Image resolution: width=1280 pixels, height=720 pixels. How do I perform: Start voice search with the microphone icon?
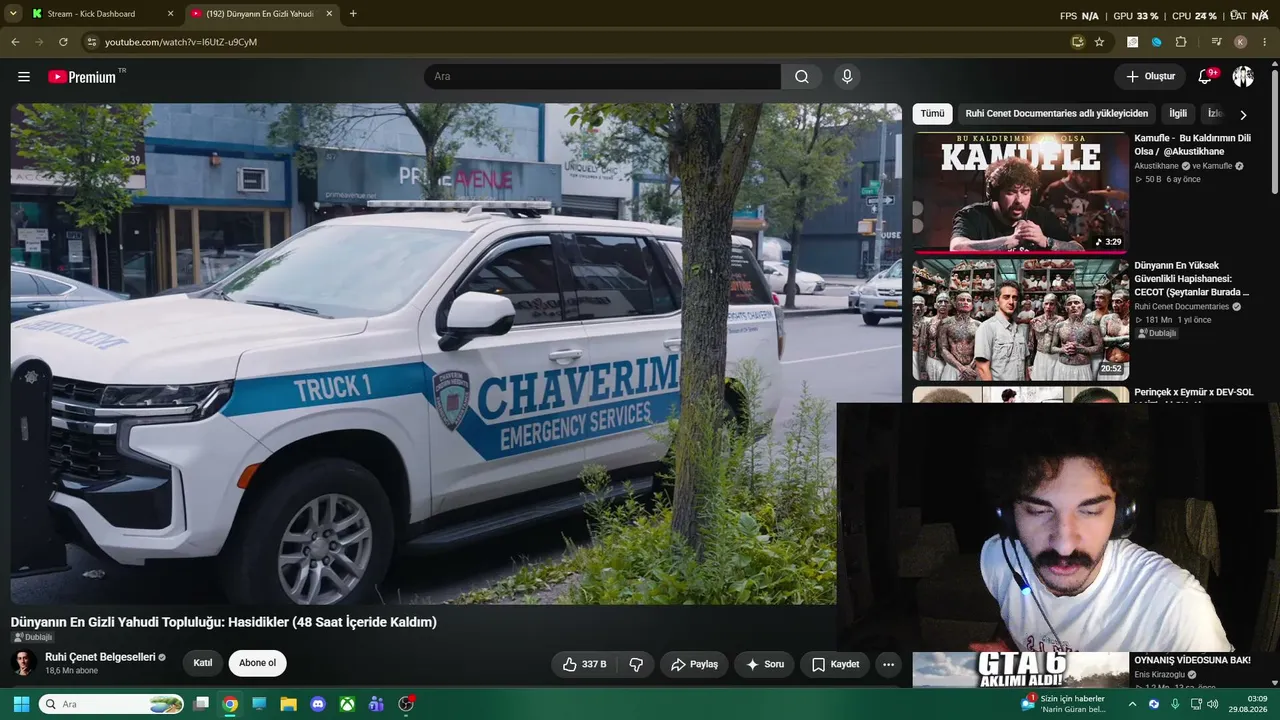(847, 77)
